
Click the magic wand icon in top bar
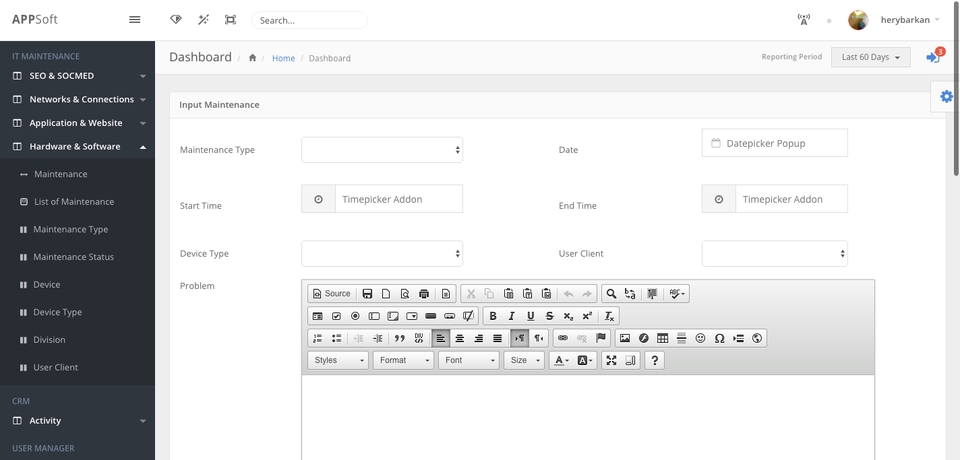tap(203, 20)
